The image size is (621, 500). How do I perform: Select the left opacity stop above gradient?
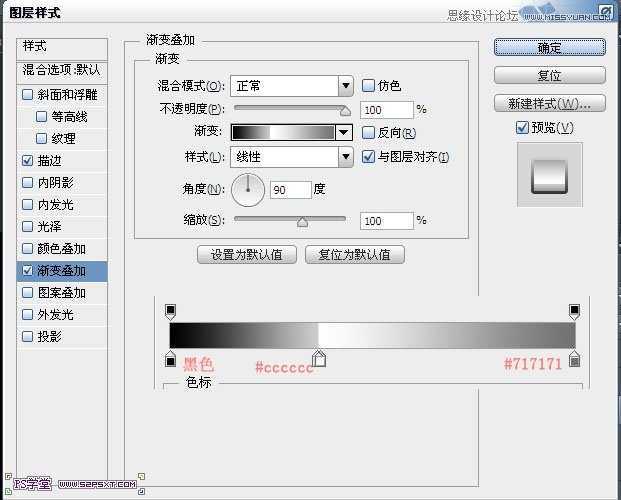pos(170,311)
